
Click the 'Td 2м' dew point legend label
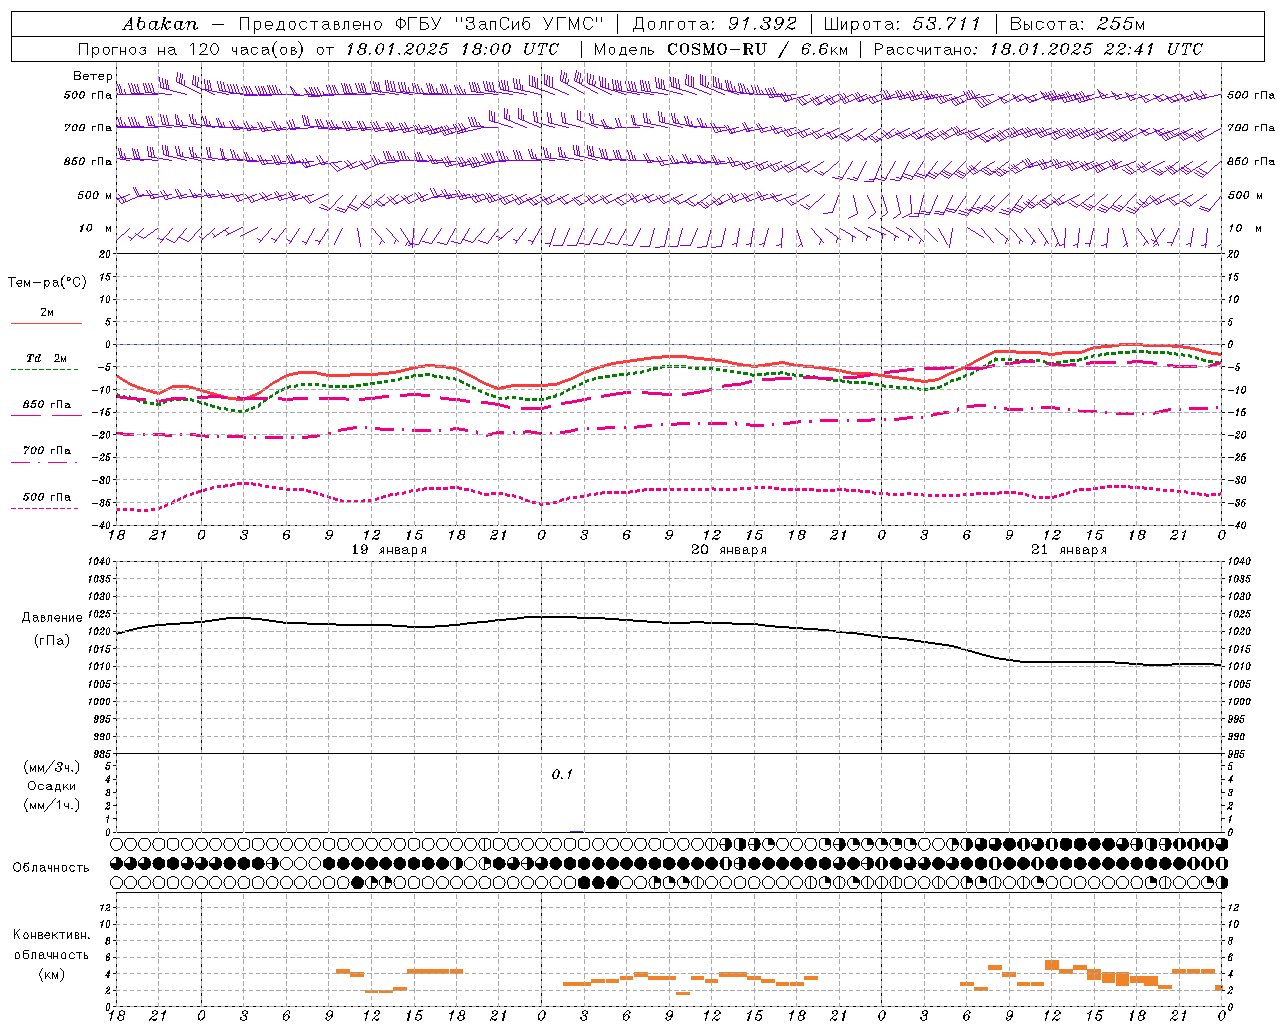[x=47, y=358]
